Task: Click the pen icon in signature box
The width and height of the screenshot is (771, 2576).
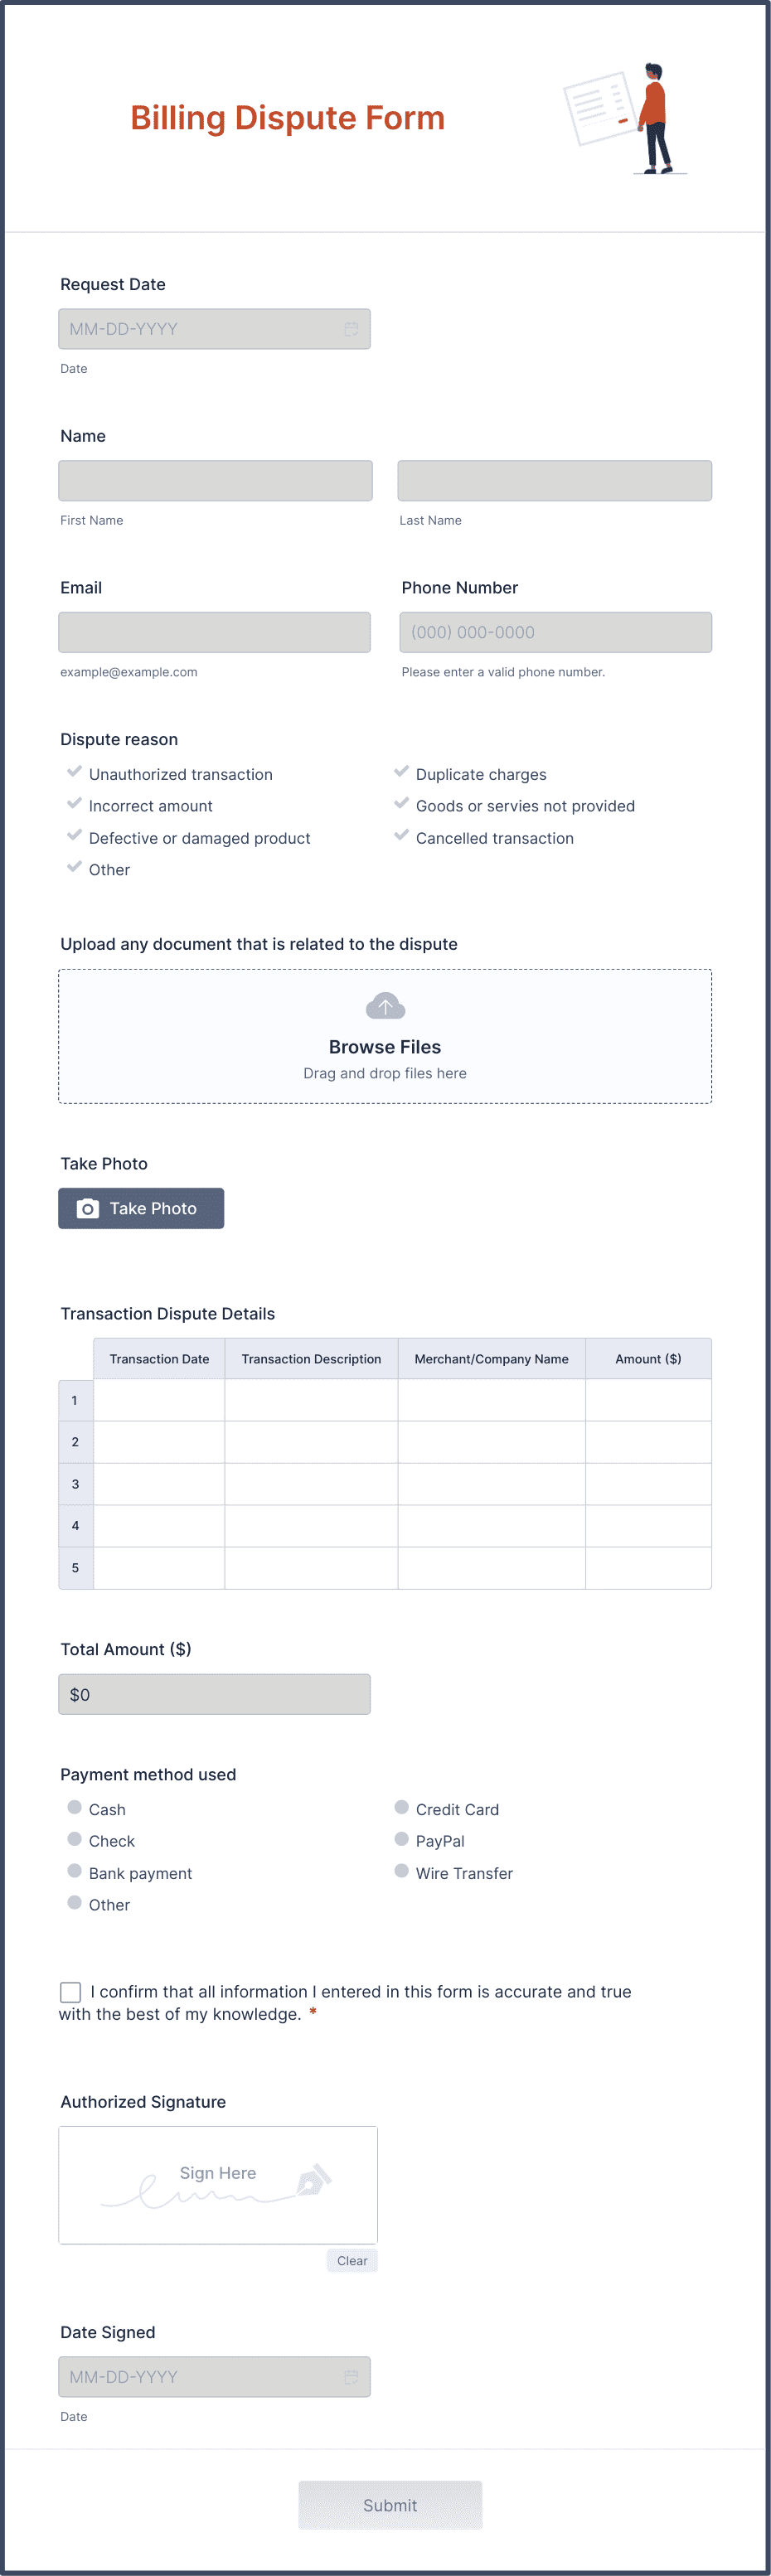Action: tap(314, 2179)
